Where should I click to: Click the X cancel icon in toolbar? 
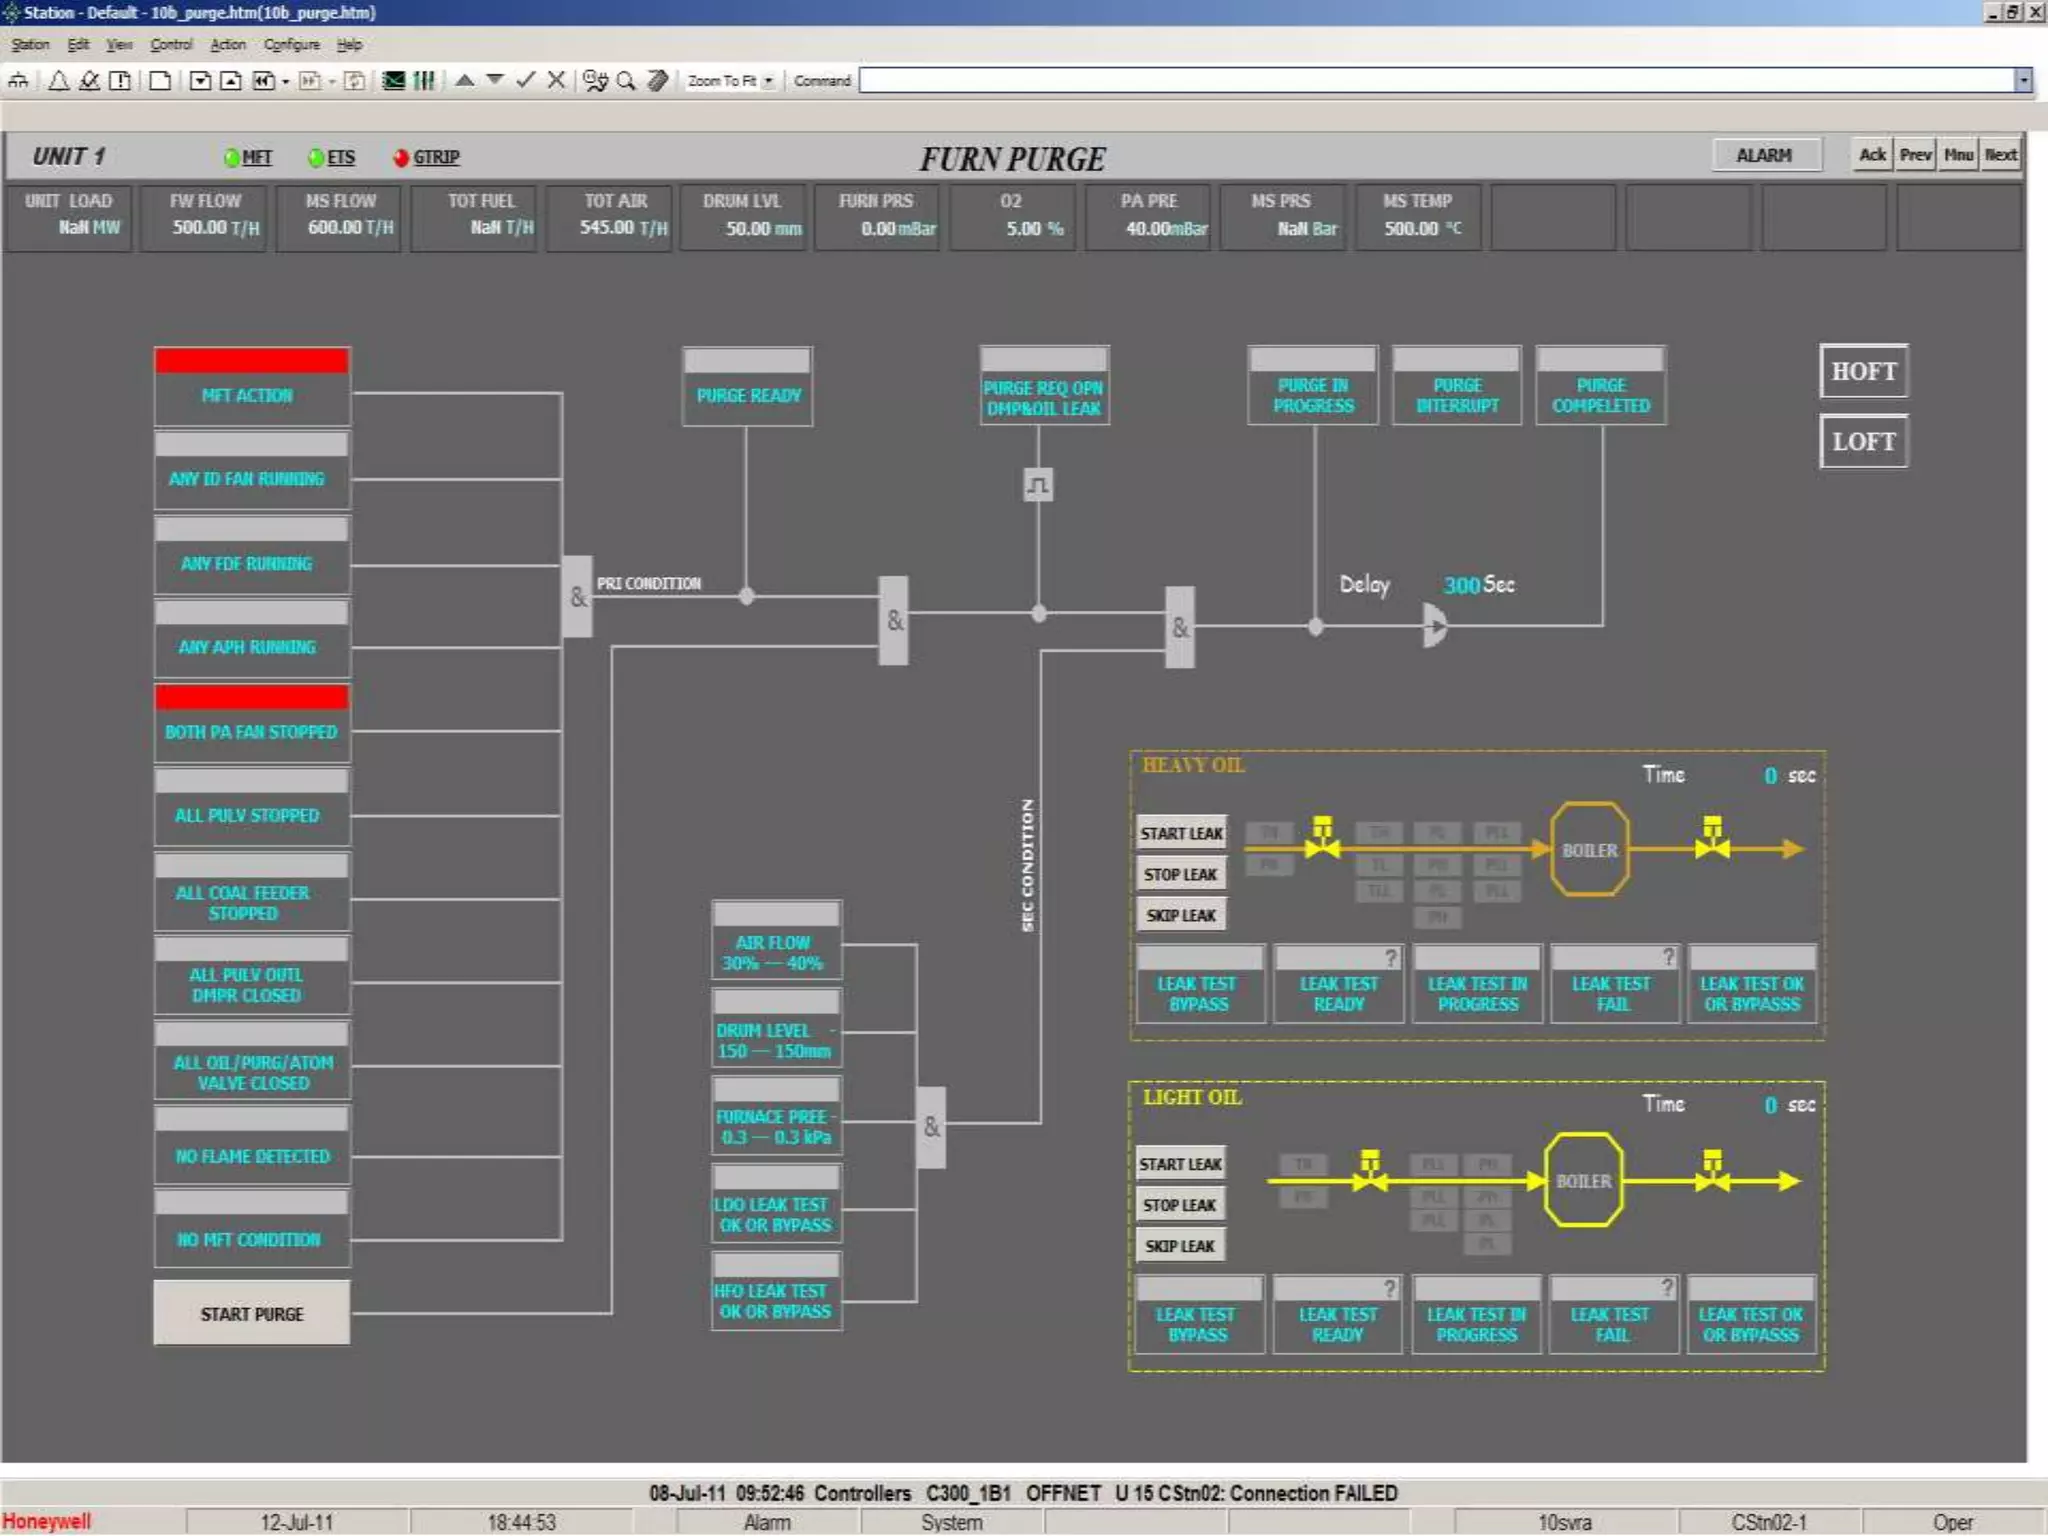(x=557, y=80)
